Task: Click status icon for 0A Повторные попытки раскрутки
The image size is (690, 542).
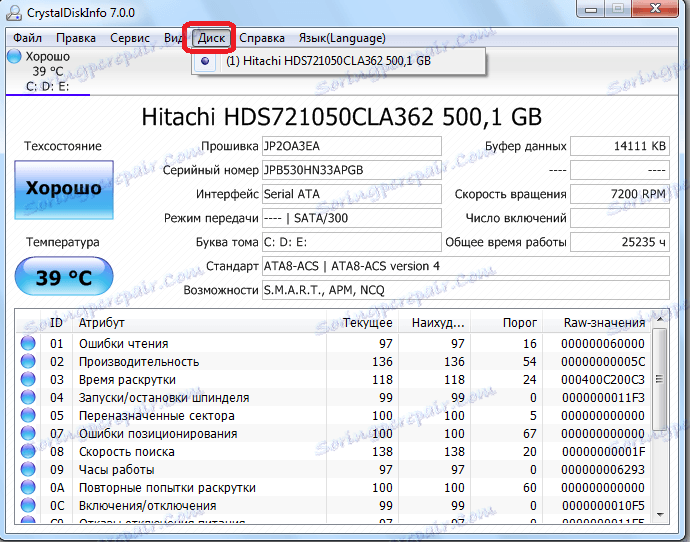Action: 28,487
